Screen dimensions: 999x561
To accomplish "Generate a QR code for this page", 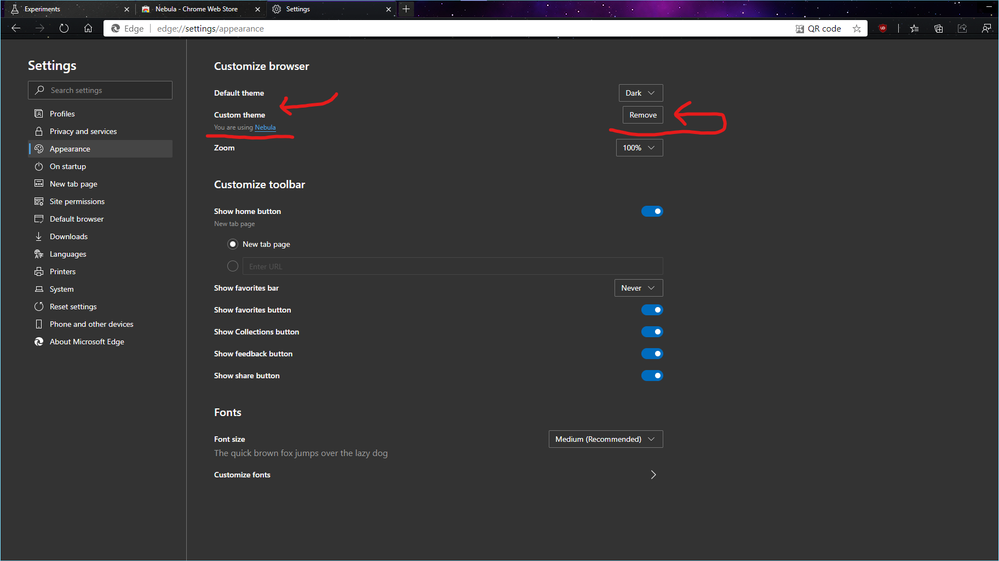I will [x=818, y=29].
